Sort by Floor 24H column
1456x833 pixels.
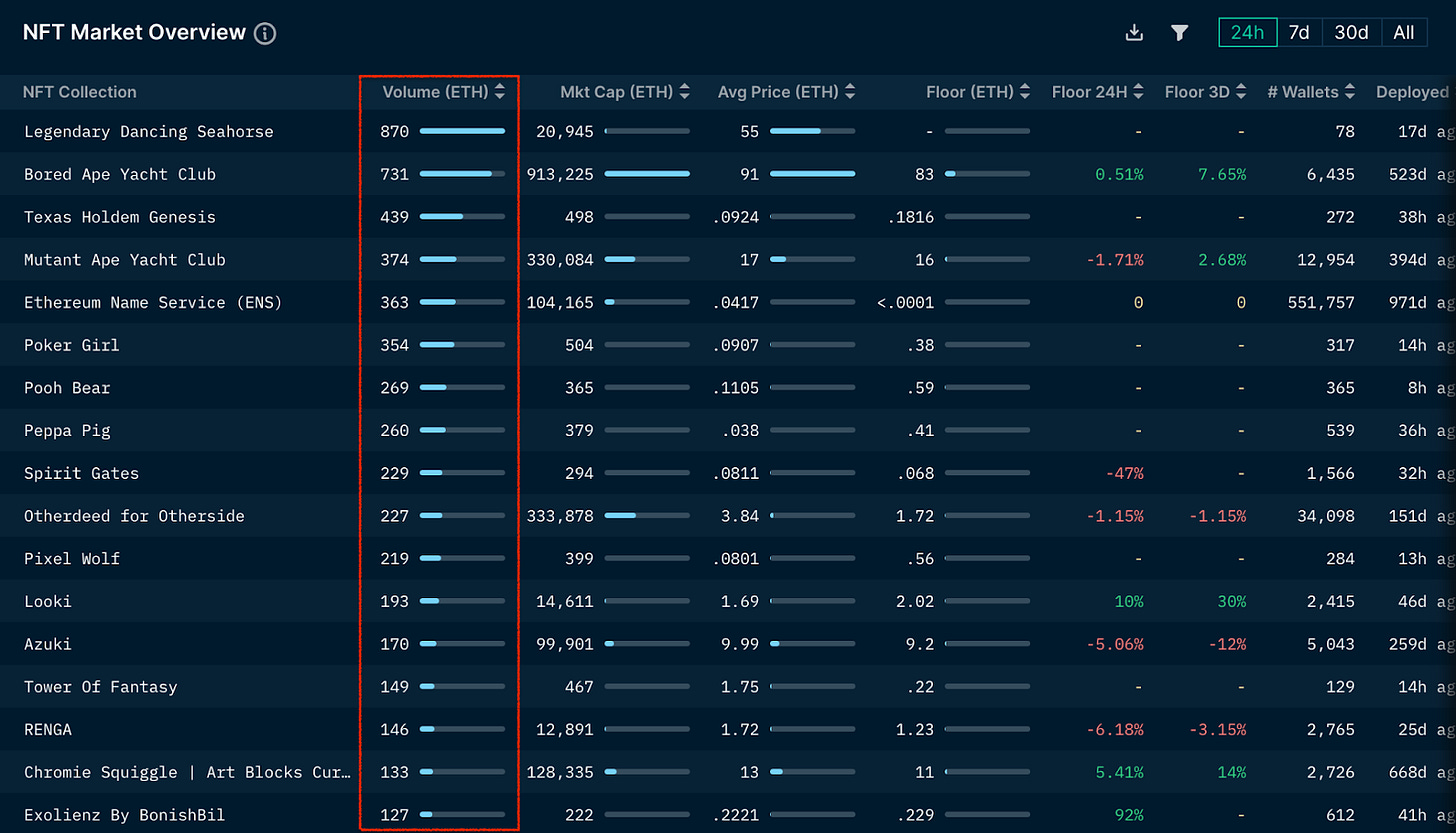tap(1098, 92)
